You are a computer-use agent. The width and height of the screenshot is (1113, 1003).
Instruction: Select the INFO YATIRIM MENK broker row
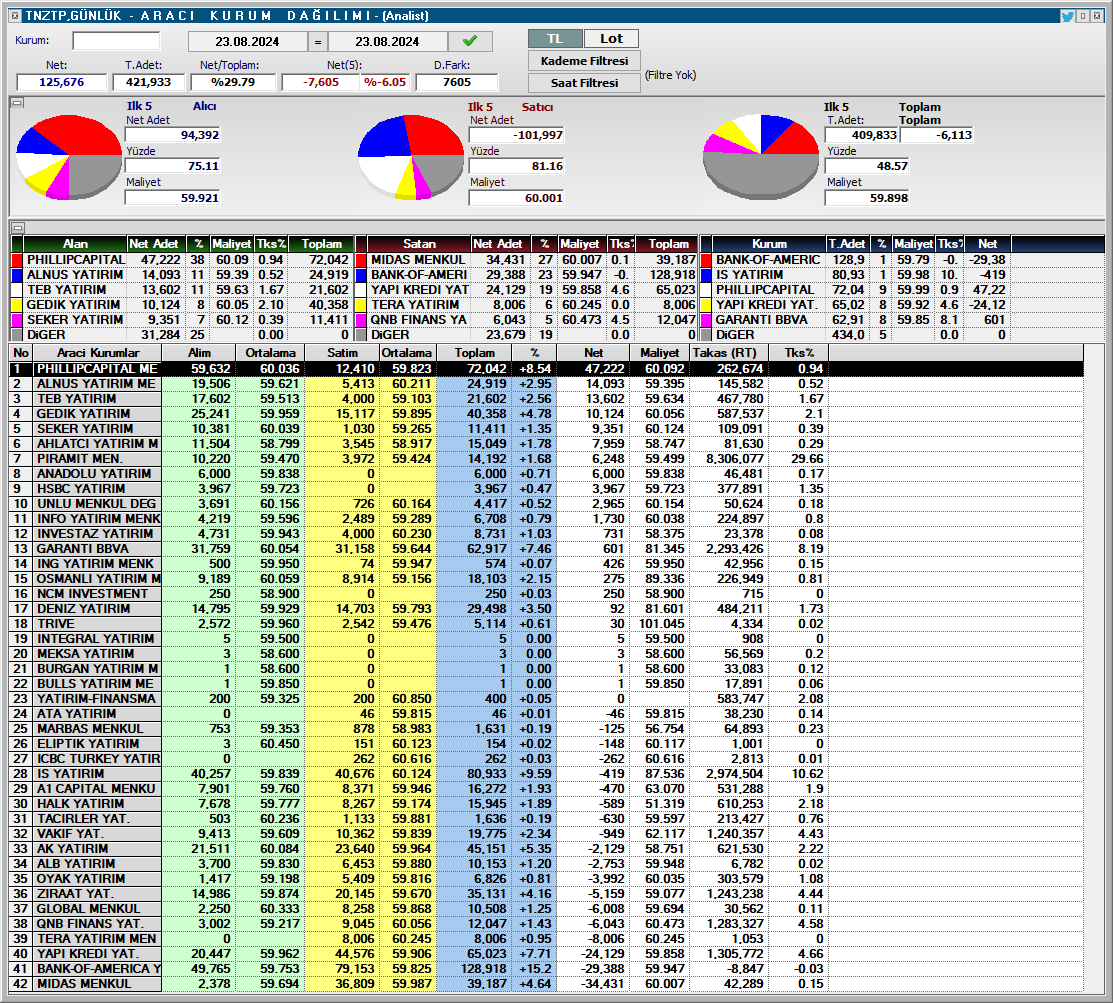click(x=547, y=519)
